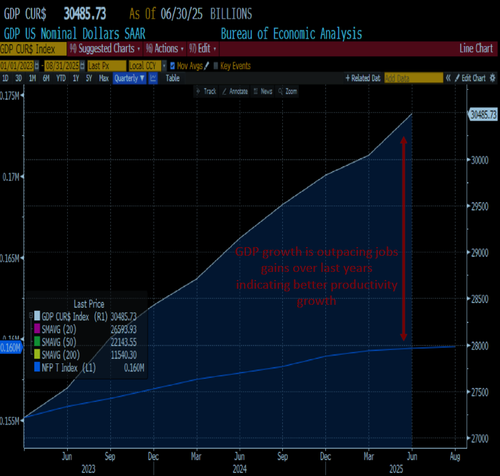
Task: Click the As Of 06/30/25 date text
Action: click(166, 14)
